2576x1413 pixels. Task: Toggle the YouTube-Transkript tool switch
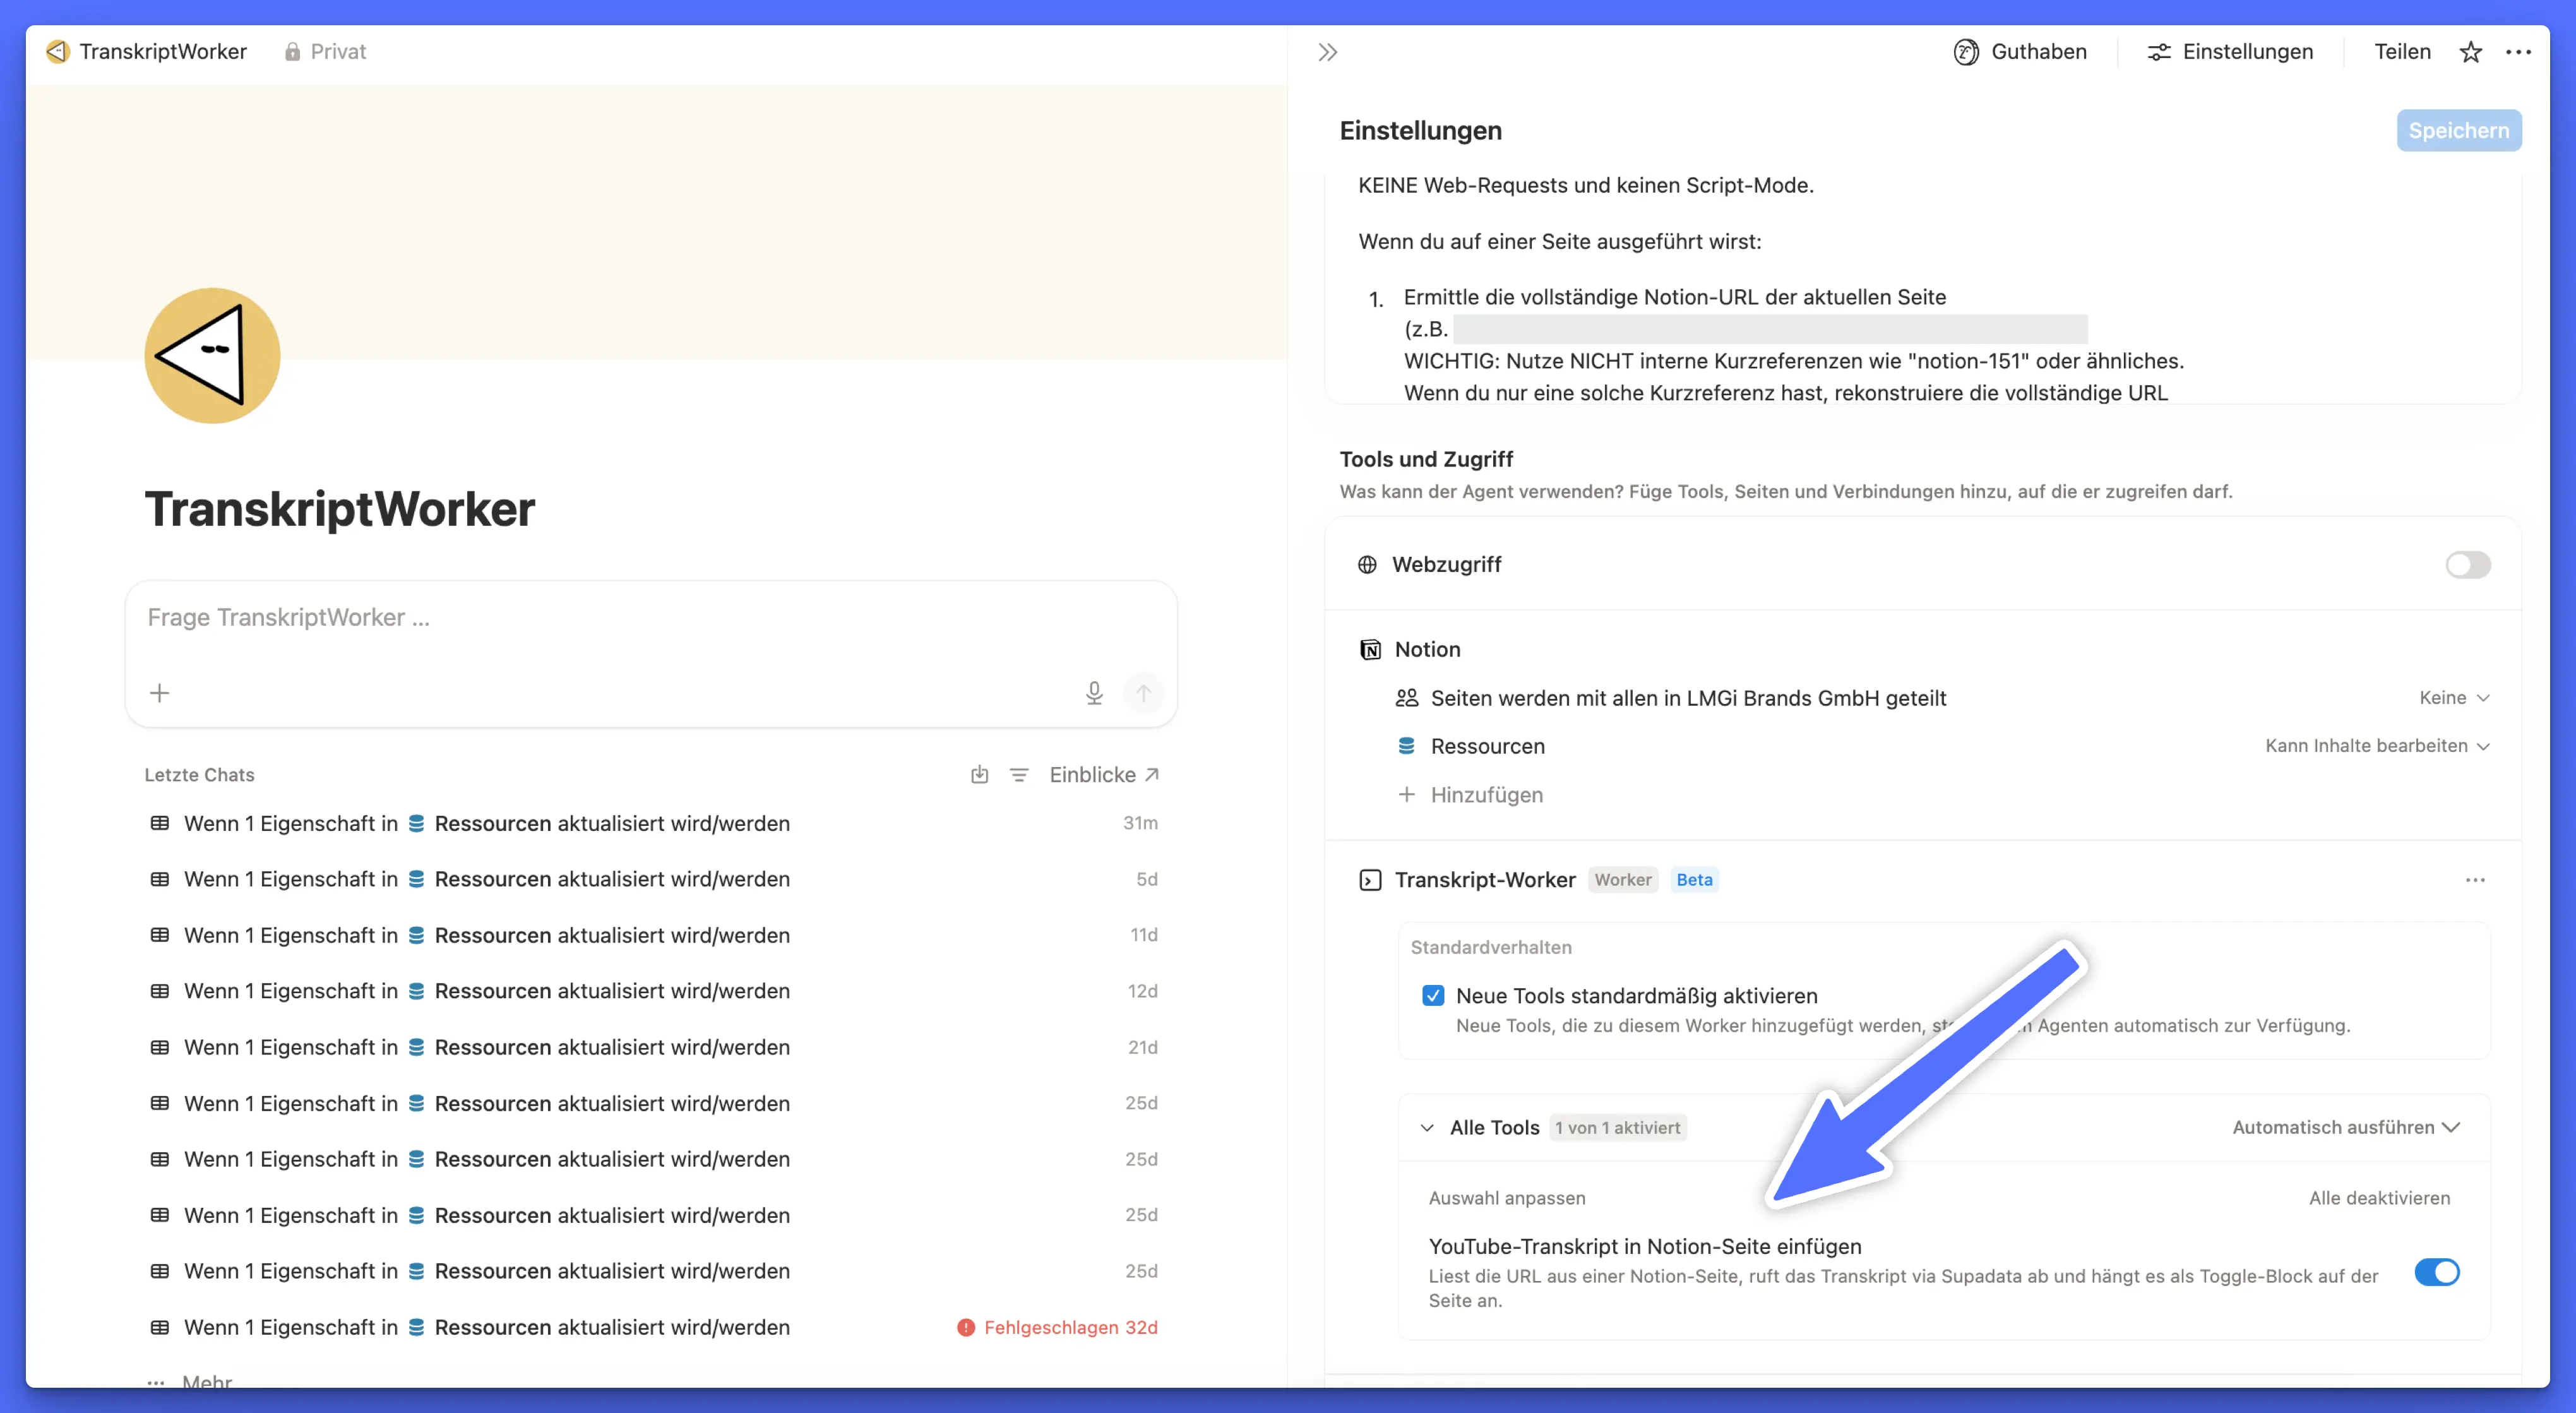pos(2436,1272)
